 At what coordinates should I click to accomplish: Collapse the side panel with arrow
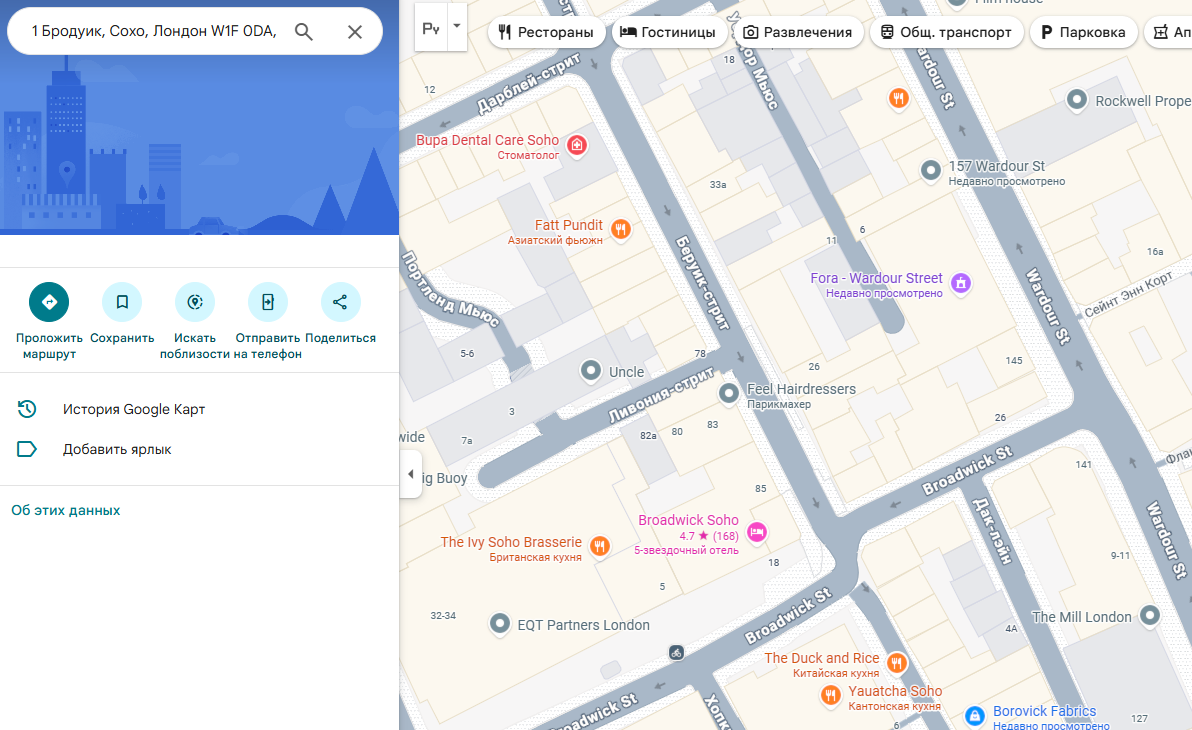pyautogui.click(x=410, y=474)
